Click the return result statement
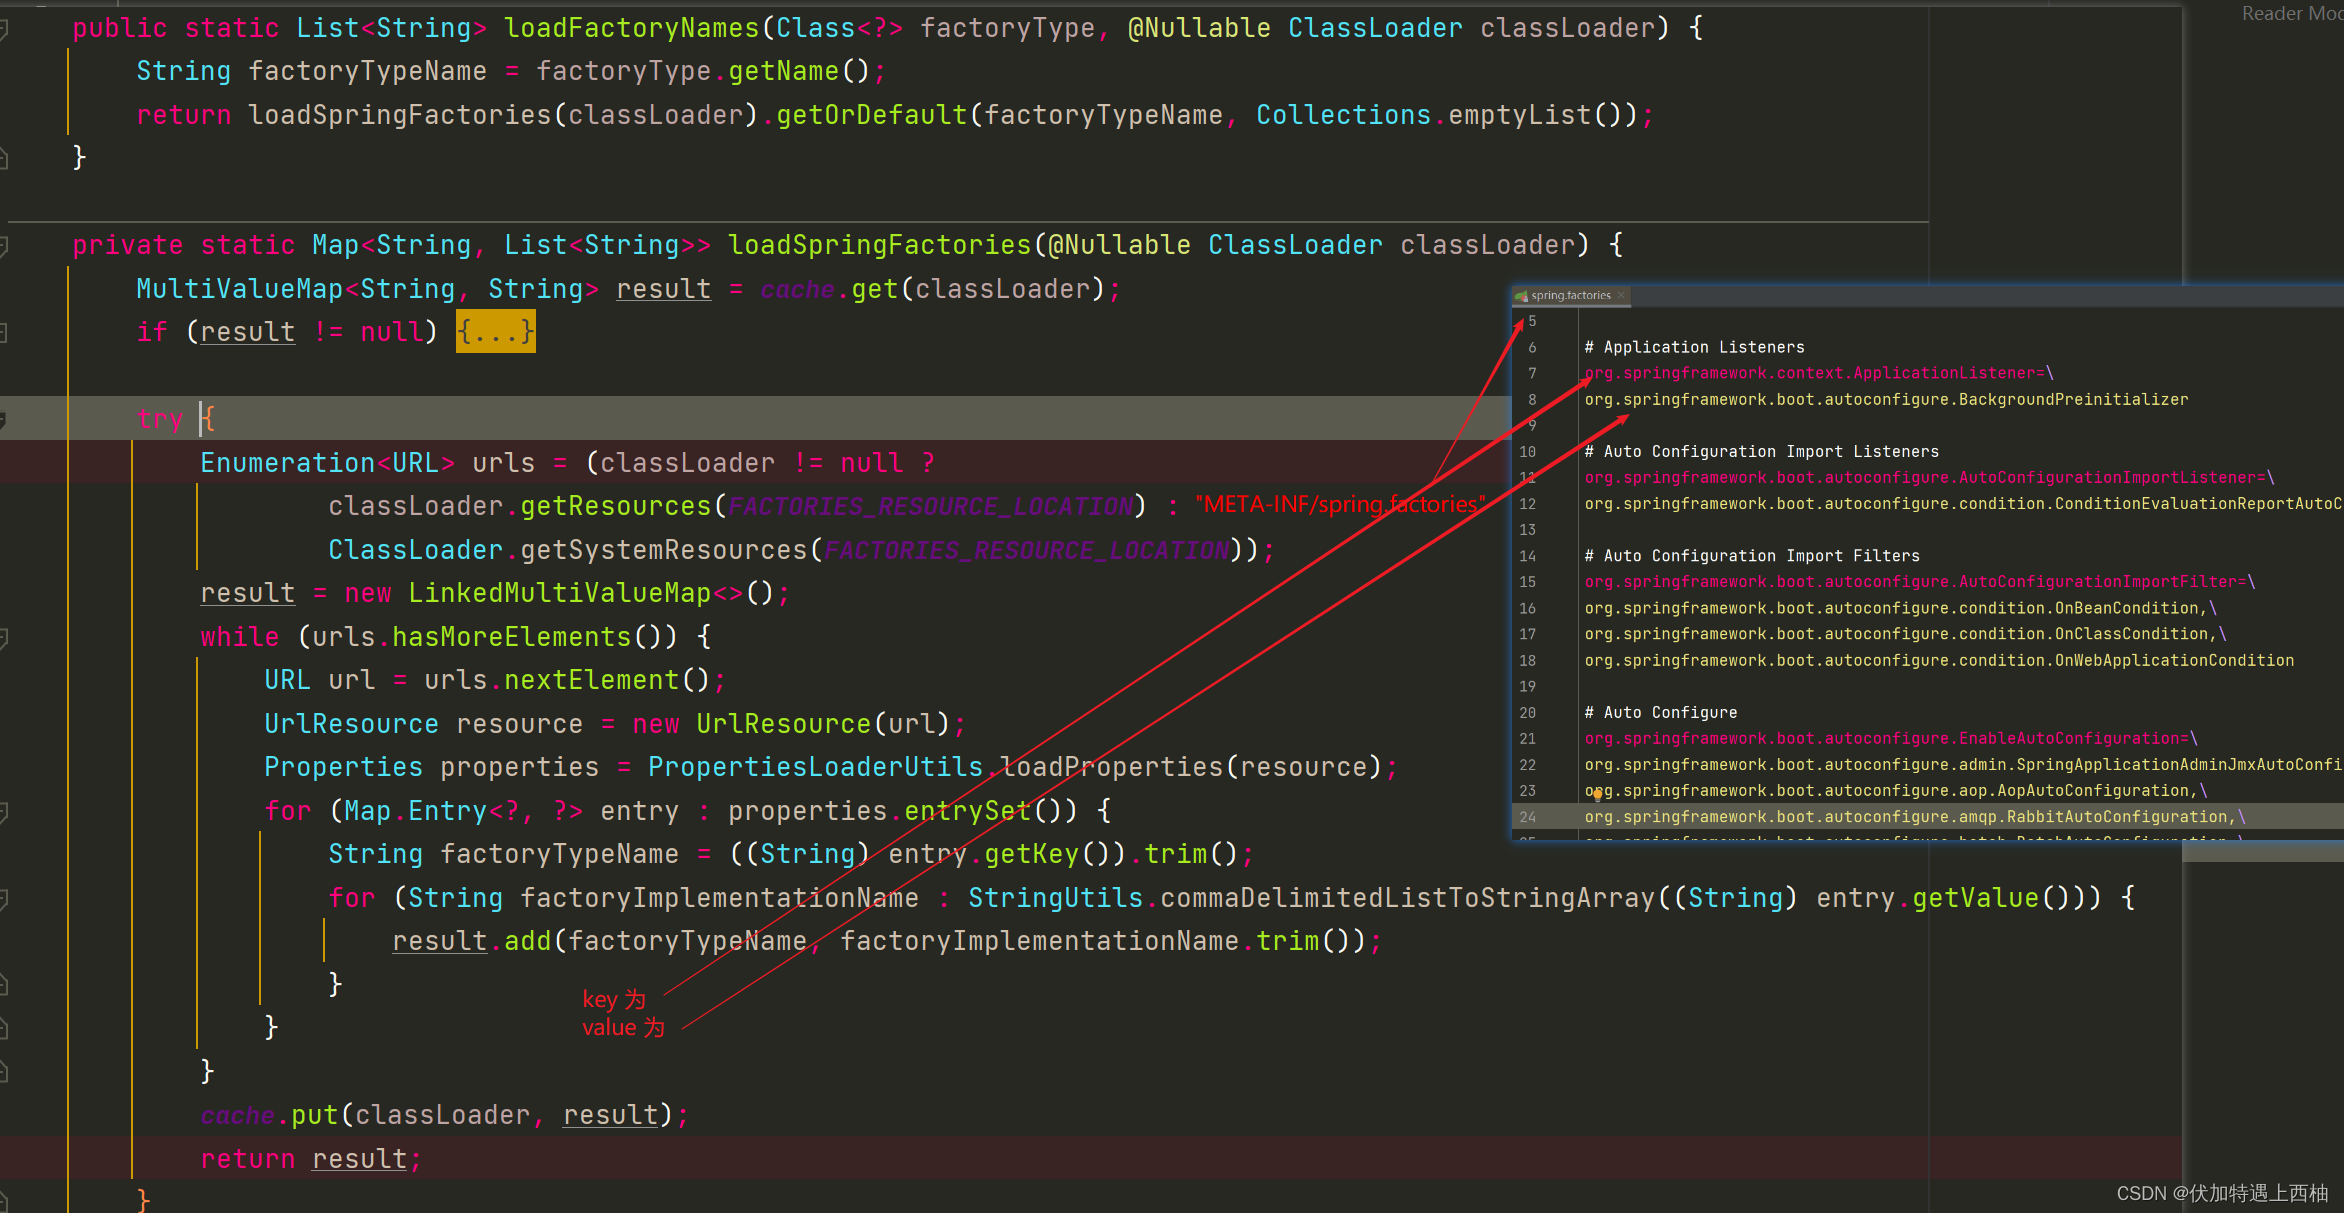2344x1213 pixels. coord(311,1159)
